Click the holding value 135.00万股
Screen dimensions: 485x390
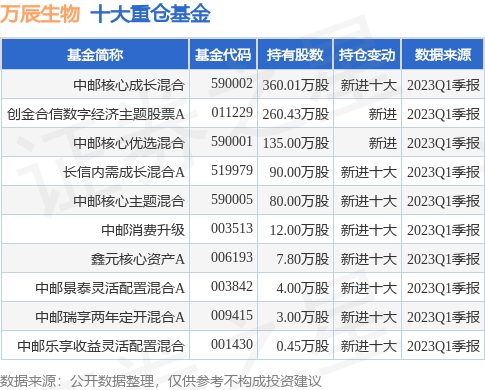(x=296, y=143)
